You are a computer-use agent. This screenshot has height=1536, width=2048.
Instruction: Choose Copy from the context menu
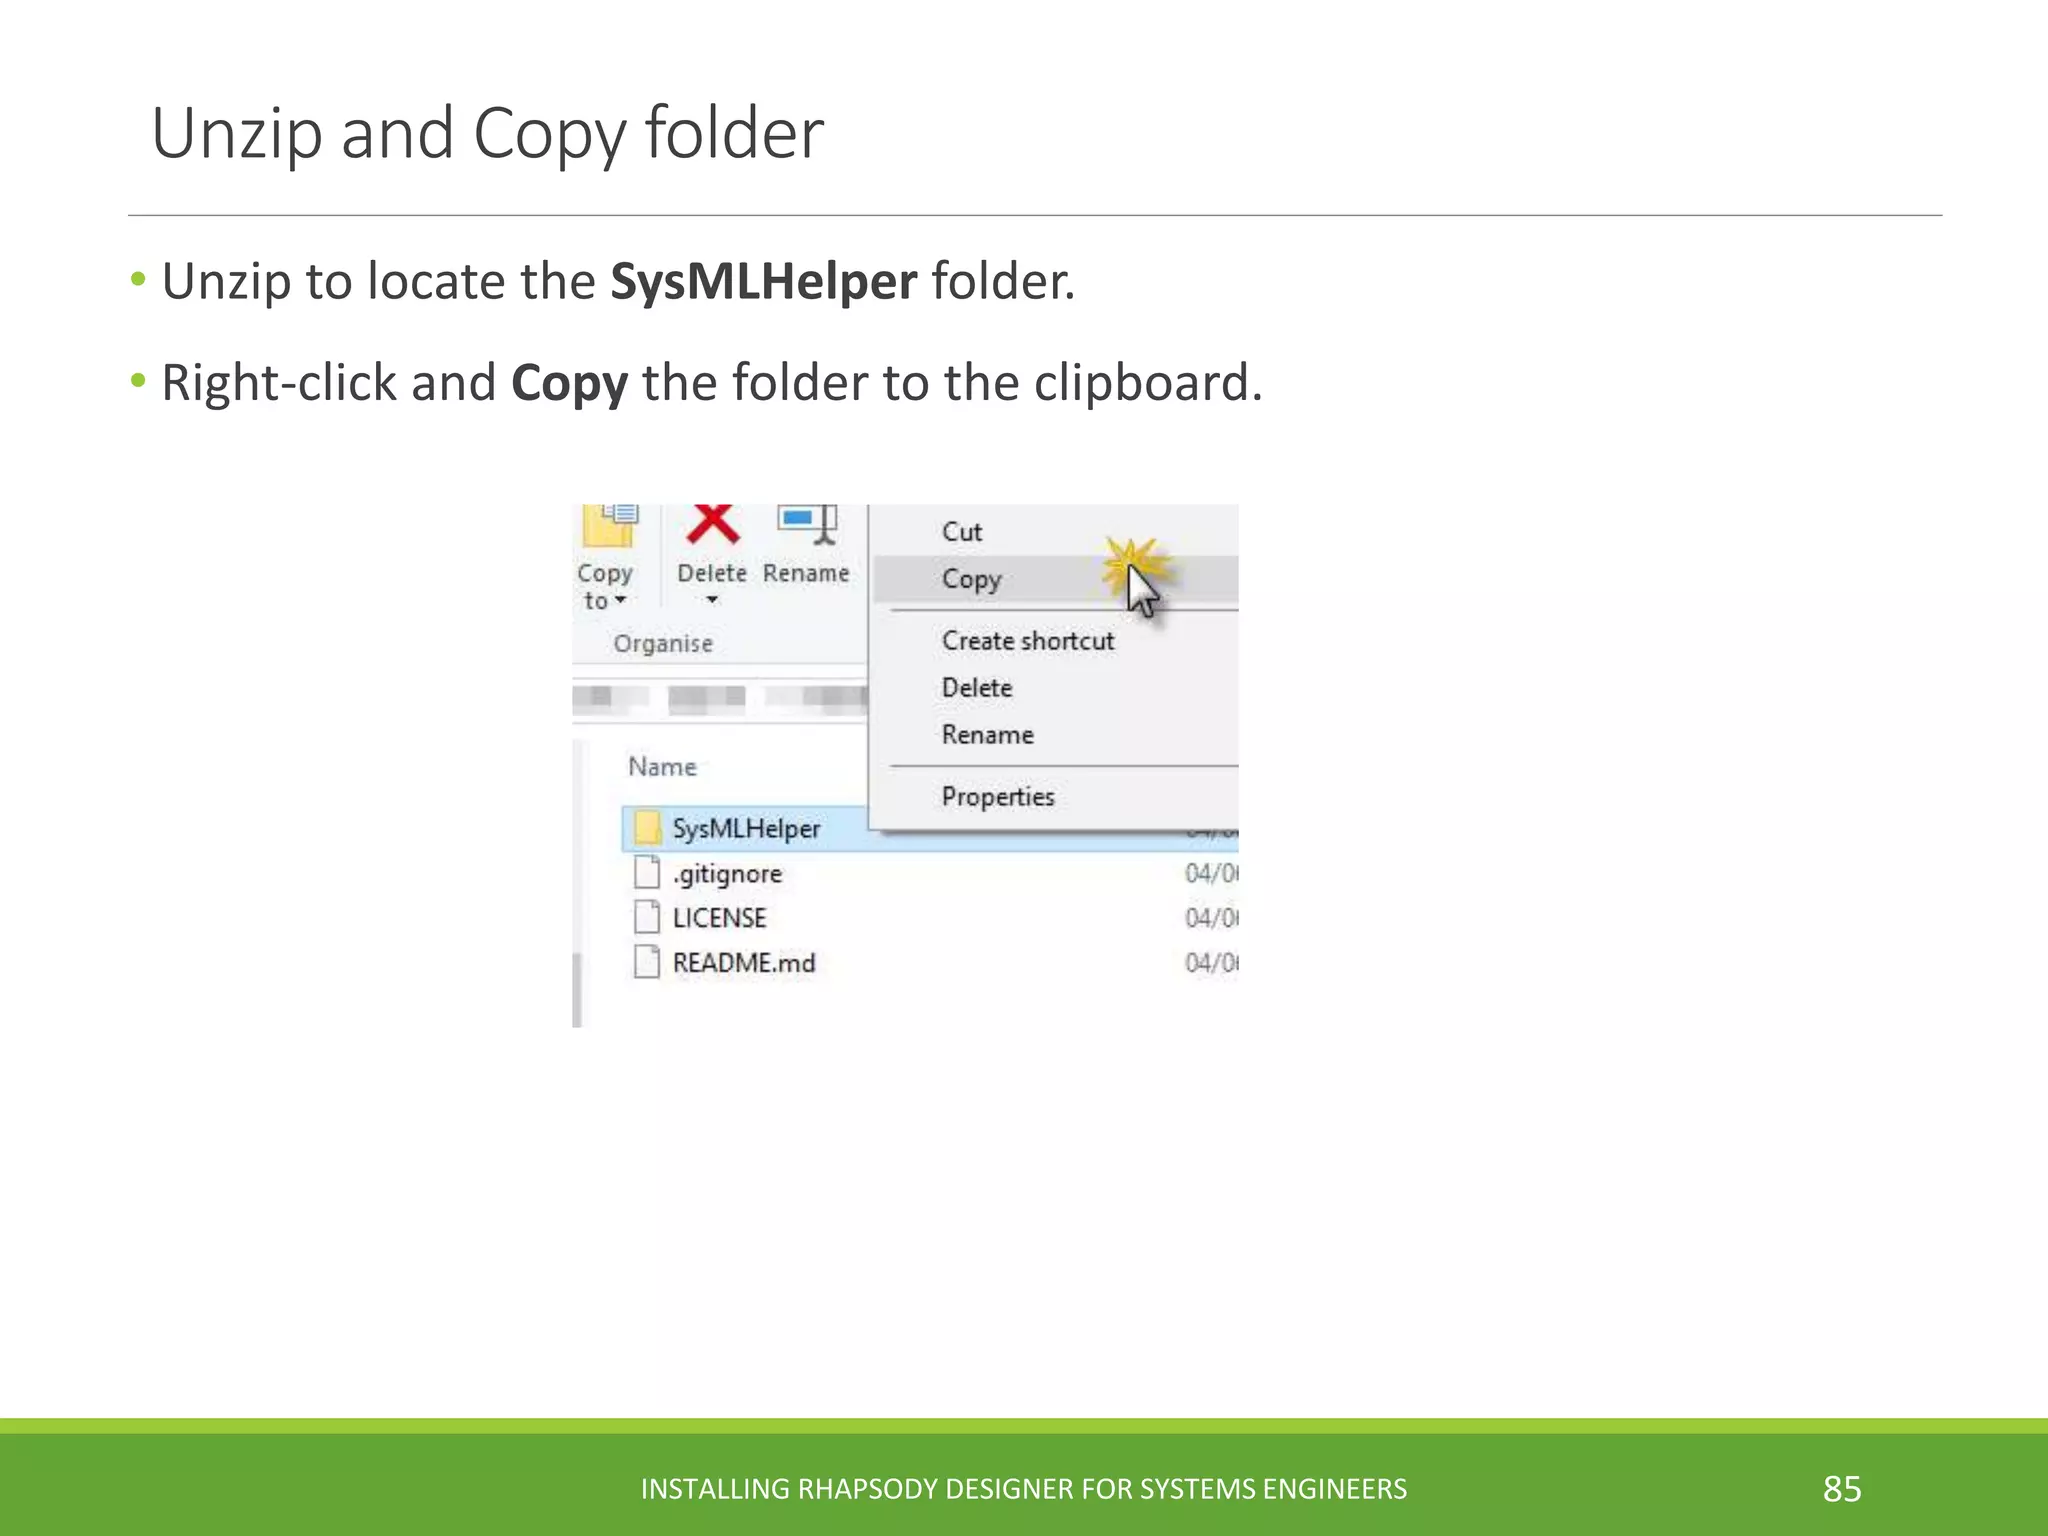tap(1056, 579)
